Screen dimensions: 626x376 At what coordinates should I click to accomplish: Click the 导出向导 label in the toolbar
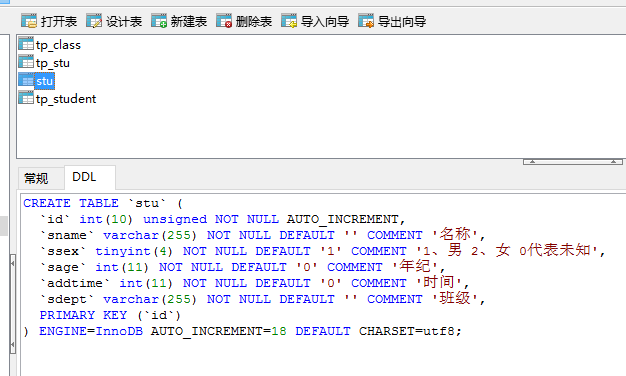click(402, 21)
